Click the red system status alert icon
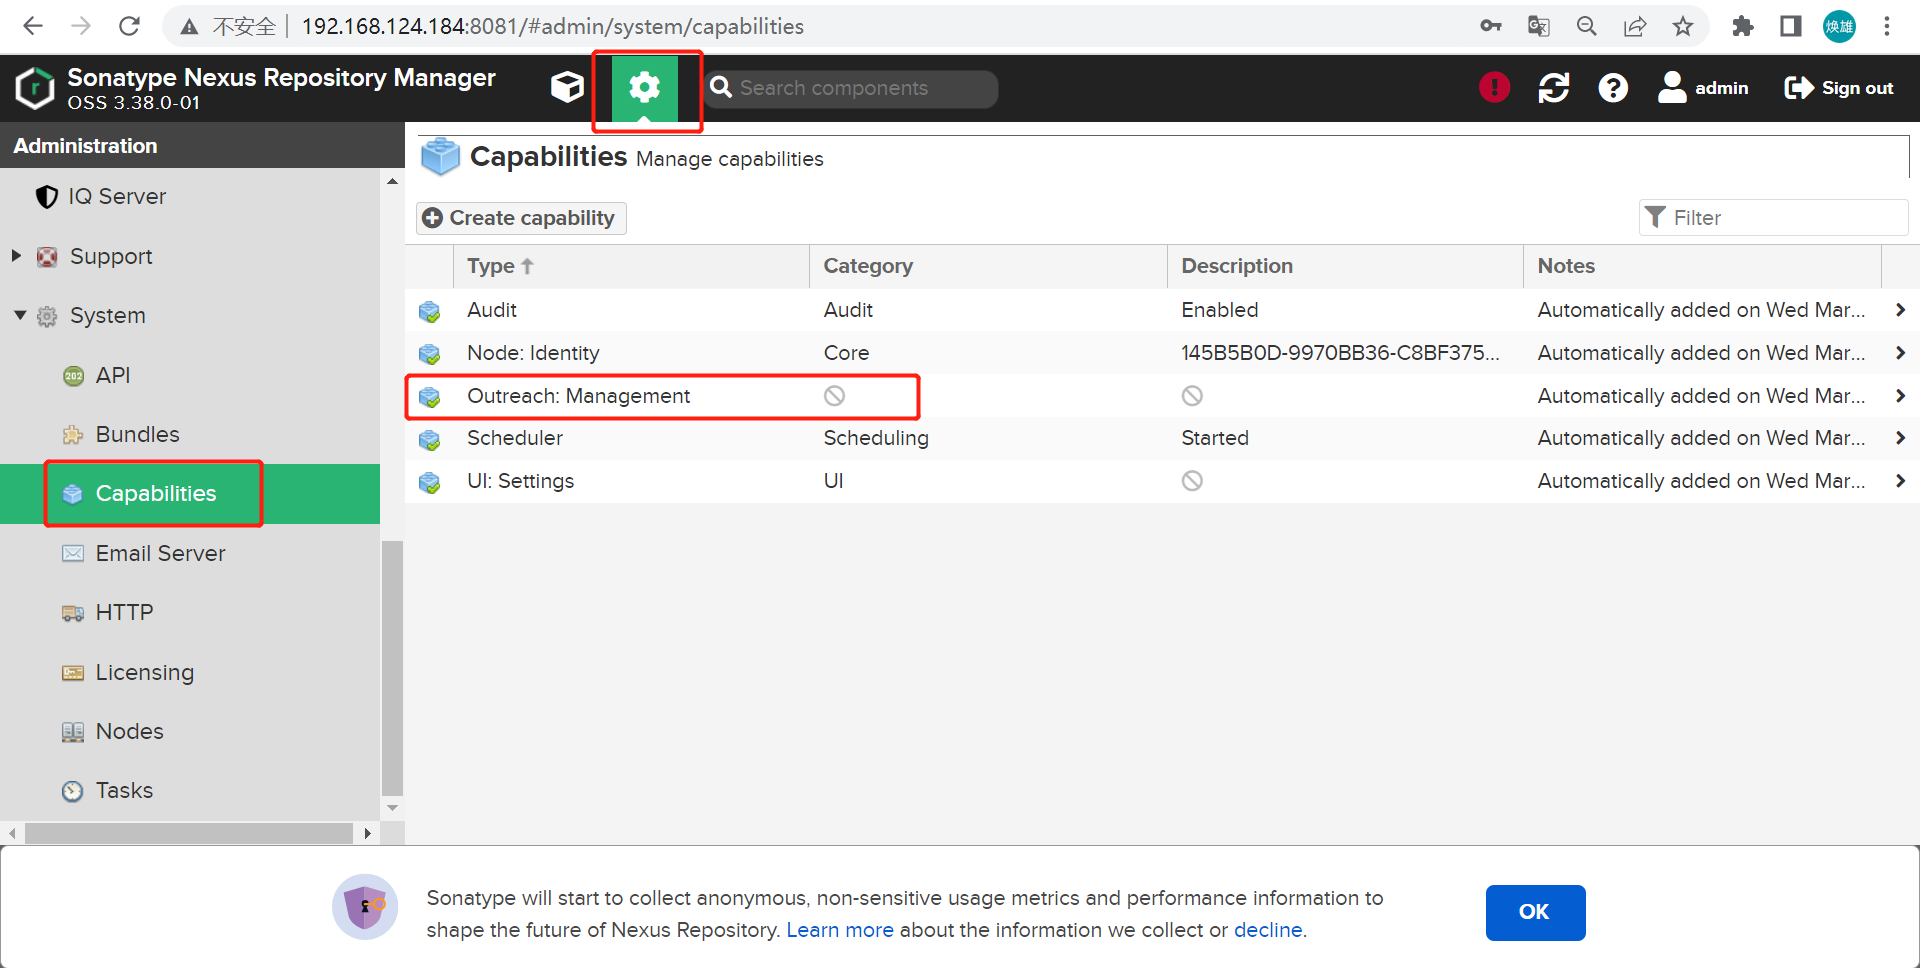Viewport: 1920px width, 968px height. (1494, 88)
